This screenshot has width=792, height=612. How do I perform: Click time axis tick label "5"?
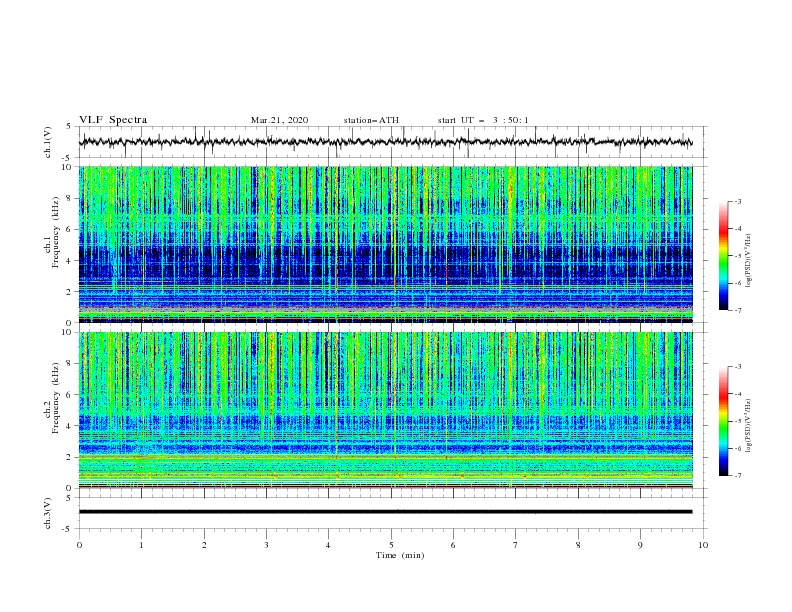point(391,545)
